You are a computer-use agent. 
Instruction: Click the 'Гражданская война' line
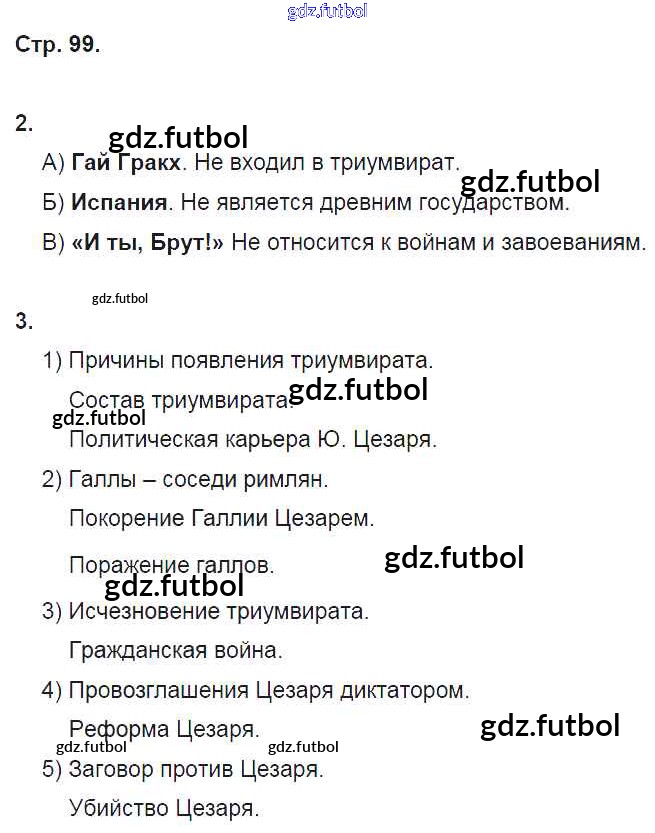point(176,650)
